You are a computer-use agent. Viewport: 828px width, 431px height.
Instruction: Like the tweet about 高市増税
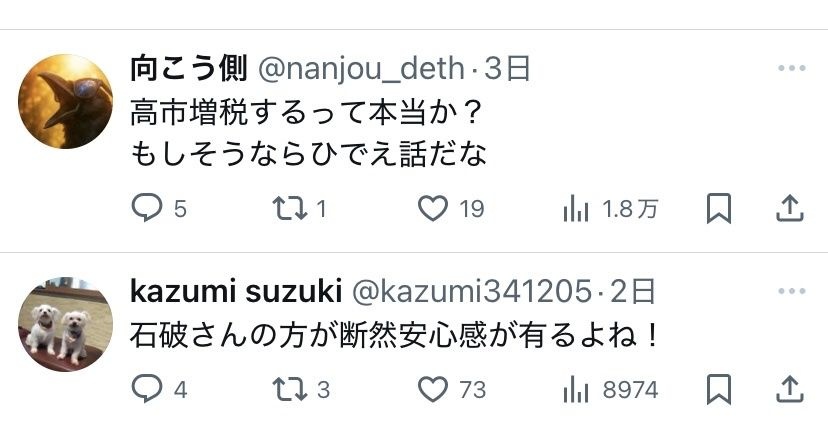432,208
